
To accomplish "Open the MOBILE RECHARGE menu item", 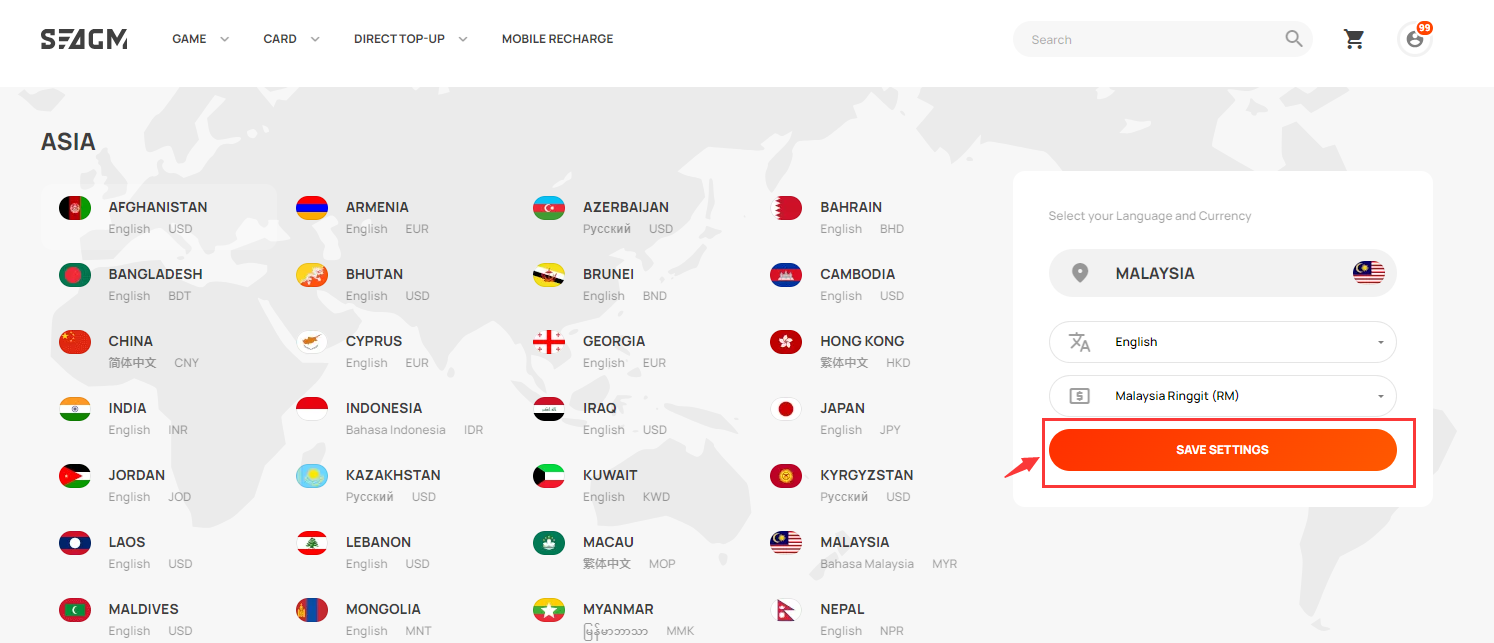I will 557,39.
